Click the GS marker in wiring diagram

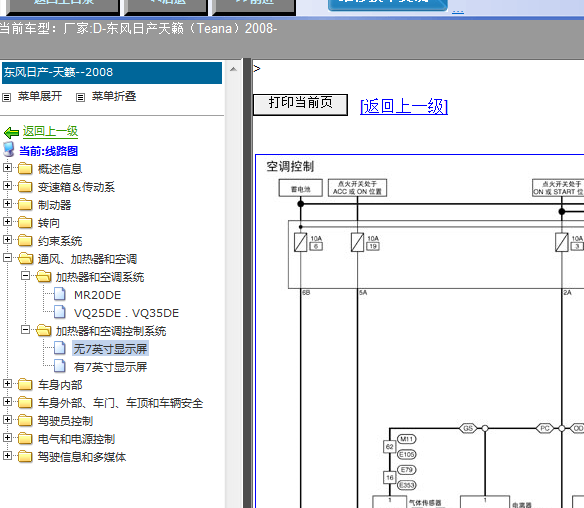468,428
